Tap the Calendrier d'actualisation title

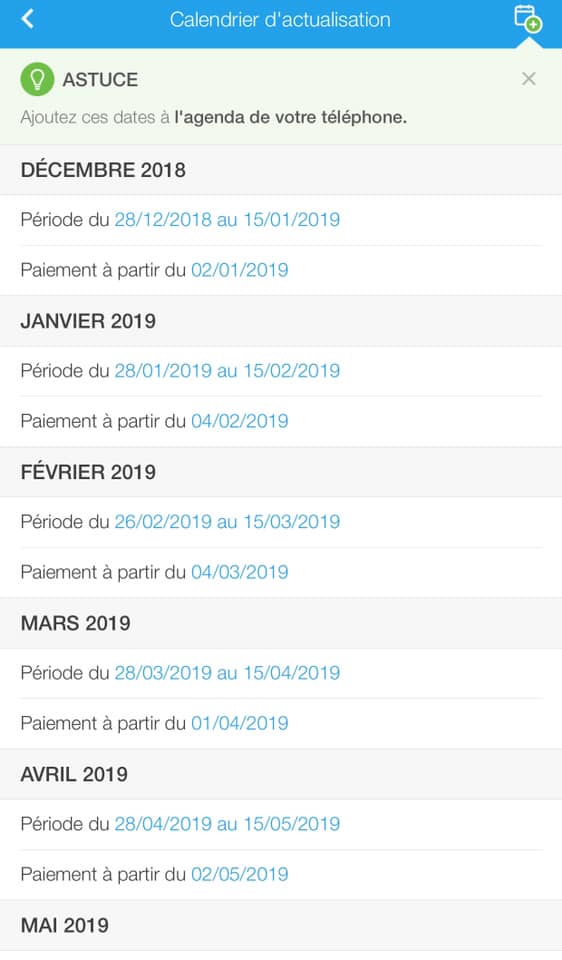click(x=280, y=20)
